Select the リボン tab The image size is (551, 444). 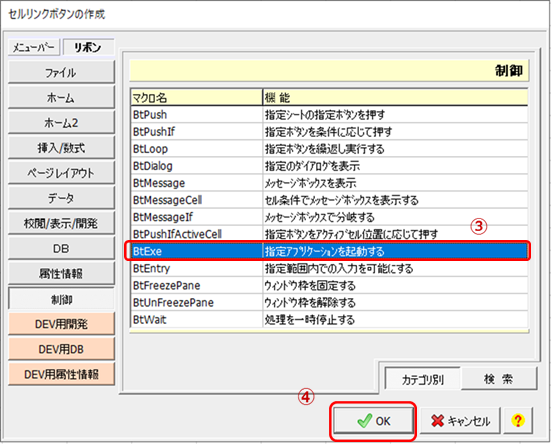pos(88,47)
